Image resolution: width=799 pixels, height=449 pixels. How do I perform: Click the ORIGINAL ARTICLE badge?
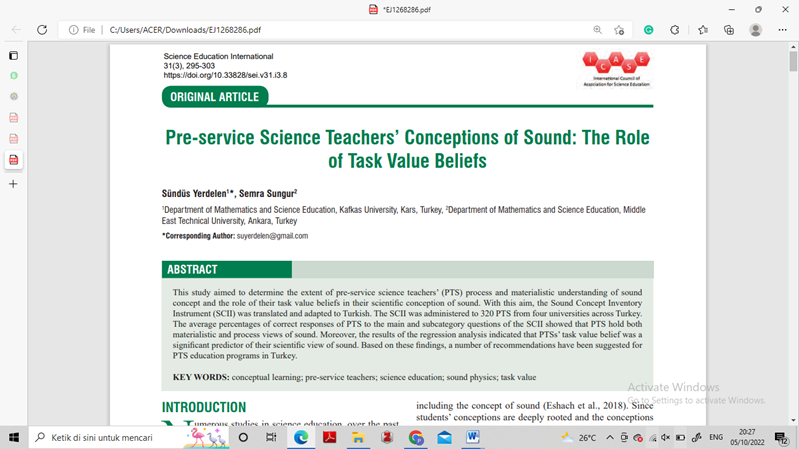(x=215, y=97)
